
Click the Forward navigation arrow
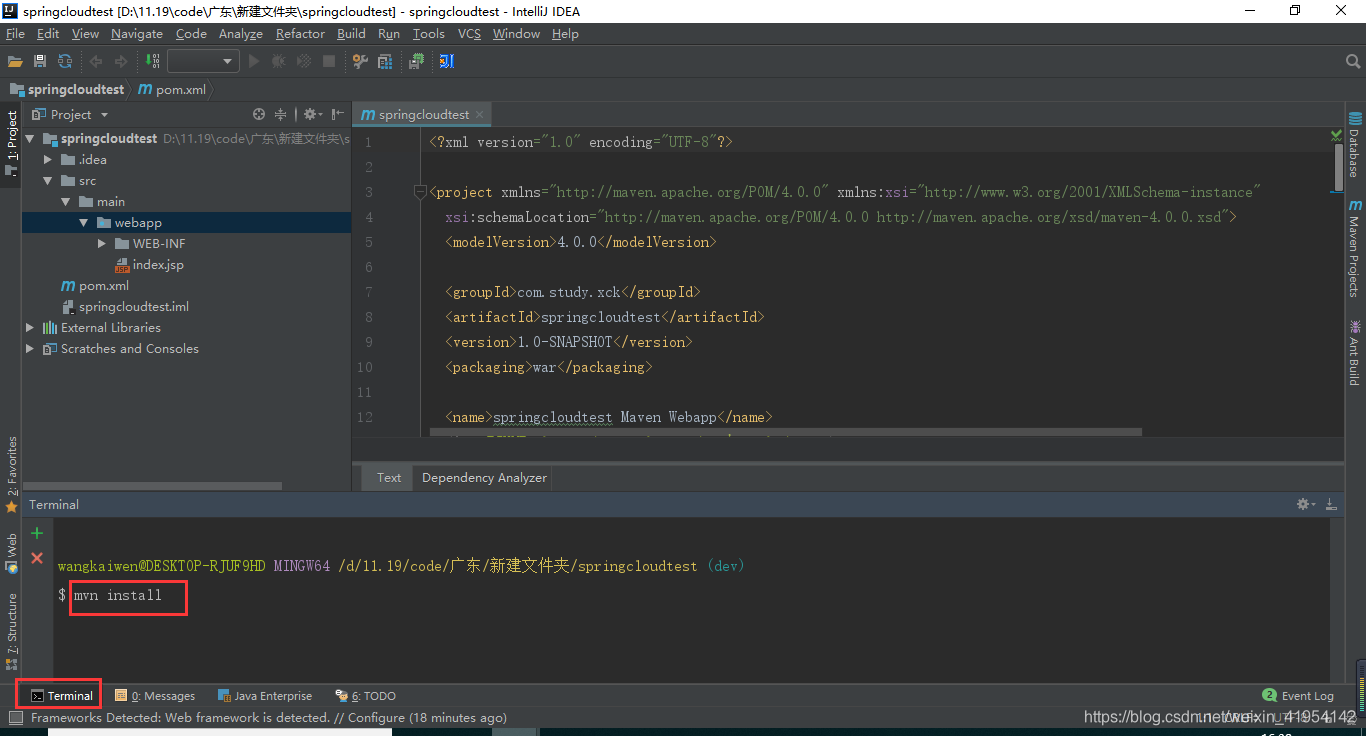point(121,62)
